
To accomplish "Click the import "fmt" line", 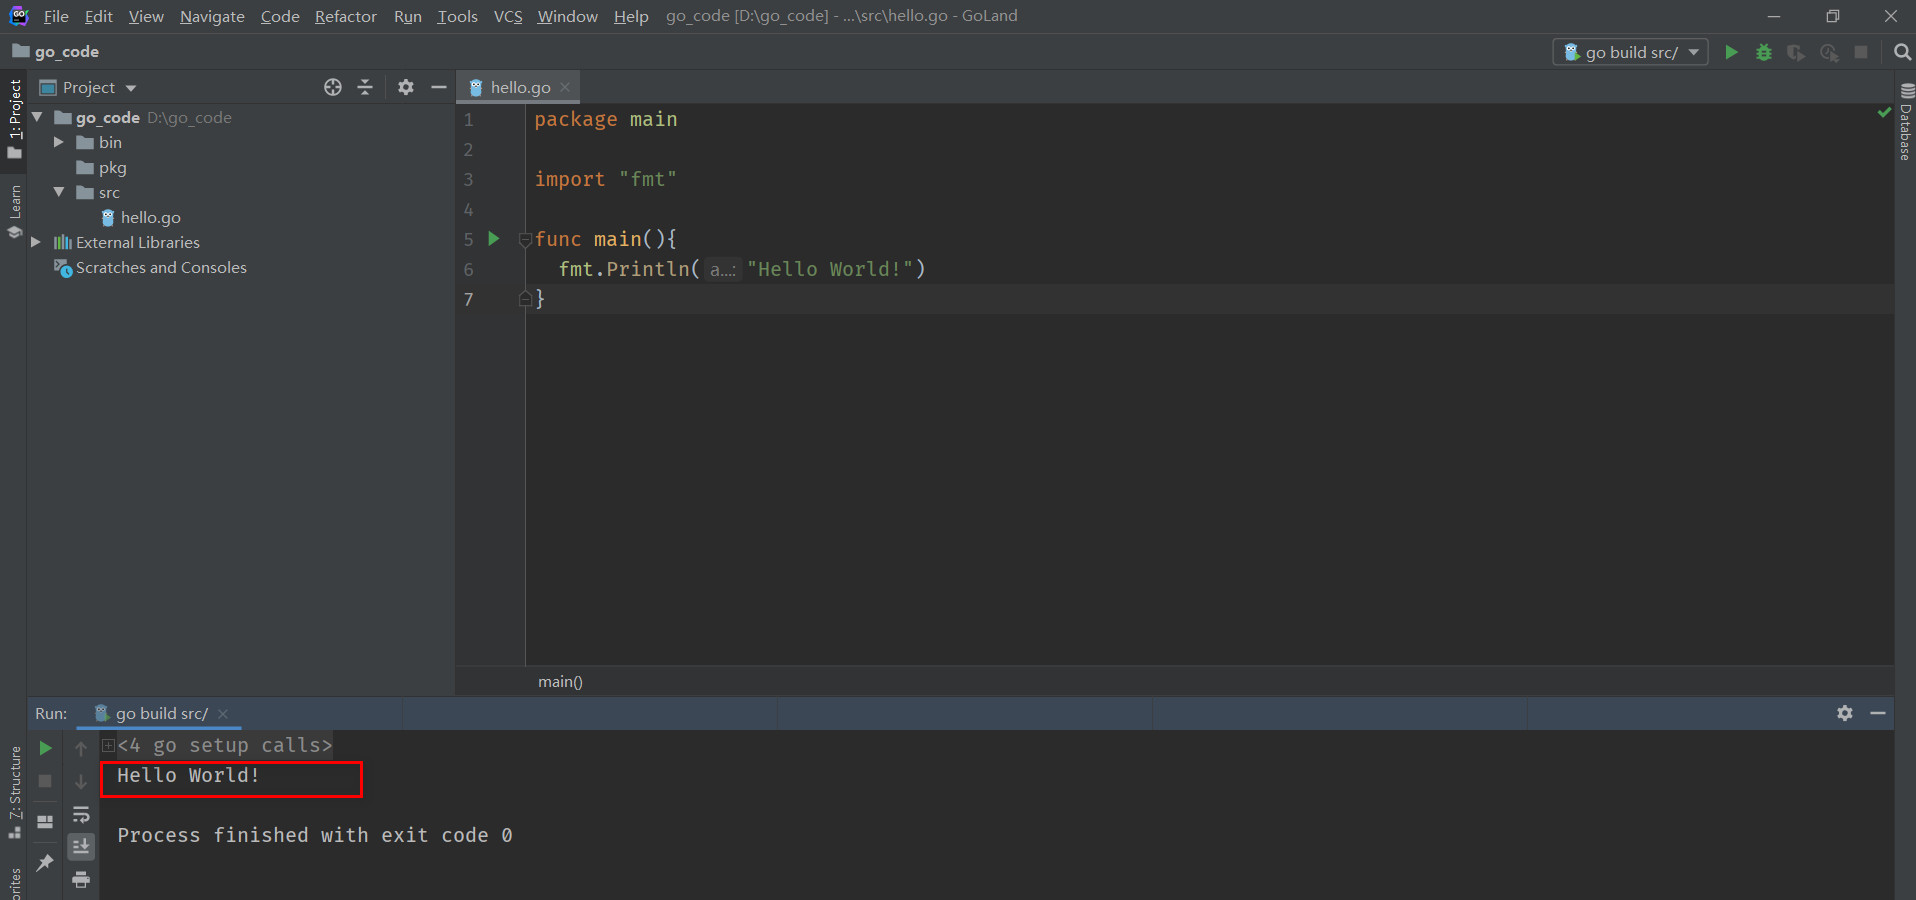I will (605, 179).
